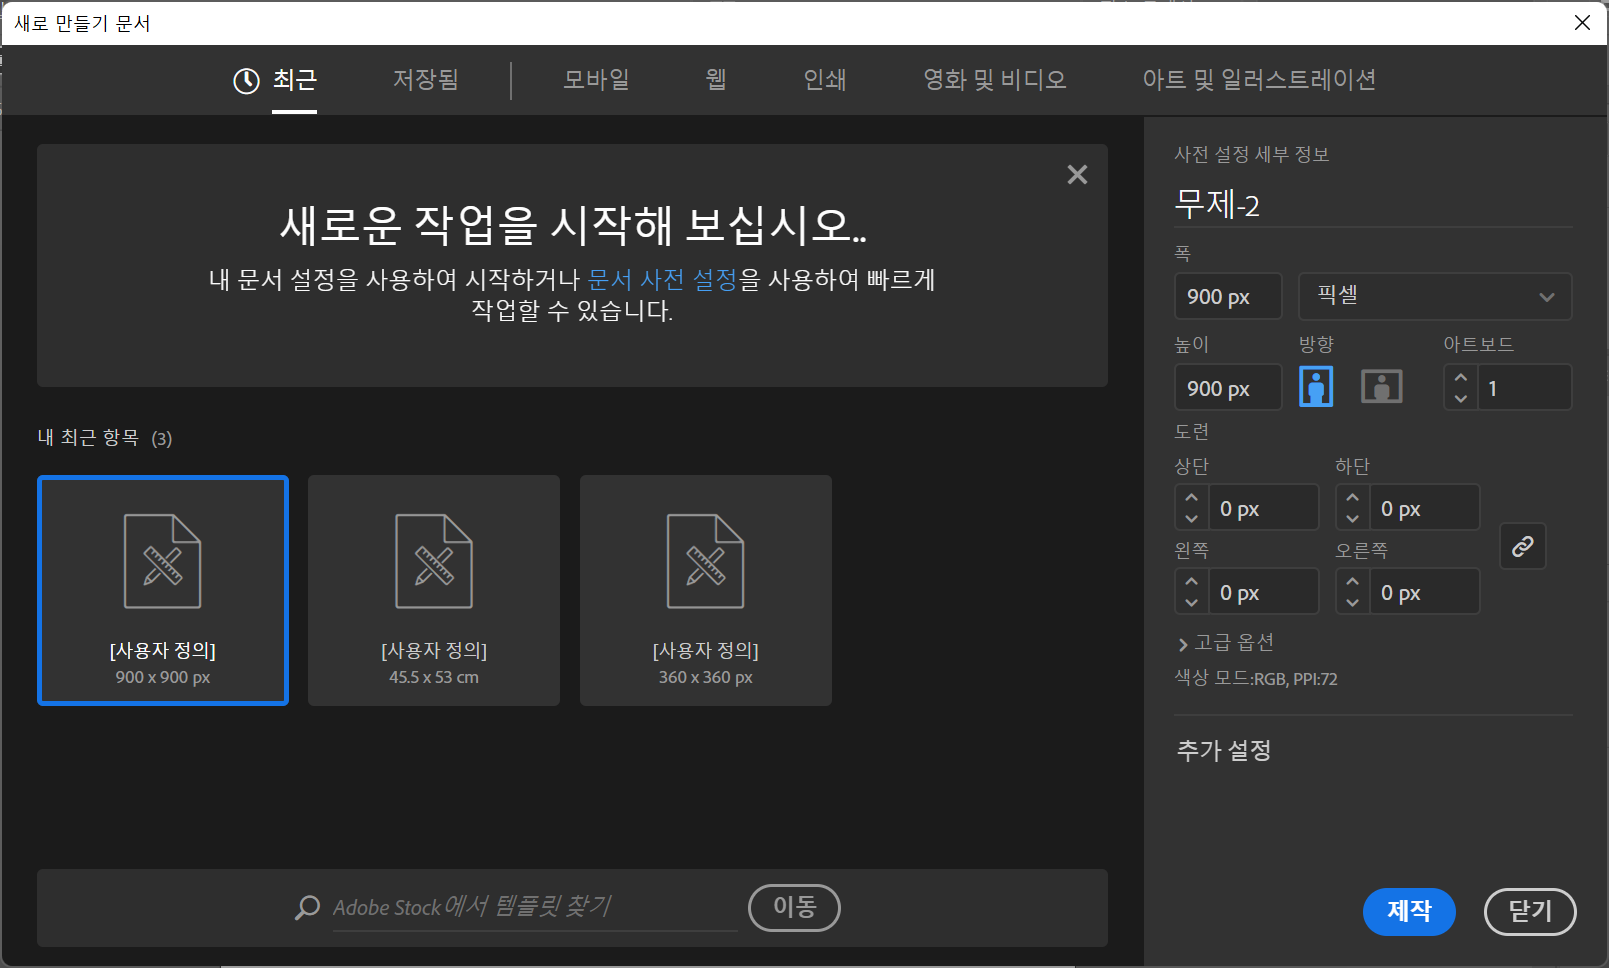Increase 왼쪽 bleed value

click(1191, 581)
